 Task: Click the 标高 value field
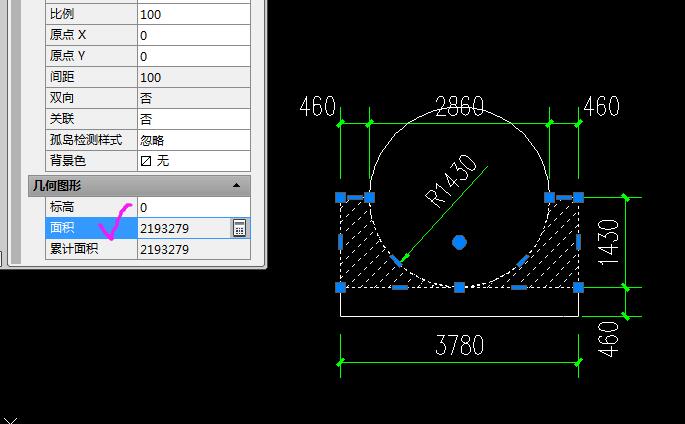(x=194, y=207)
